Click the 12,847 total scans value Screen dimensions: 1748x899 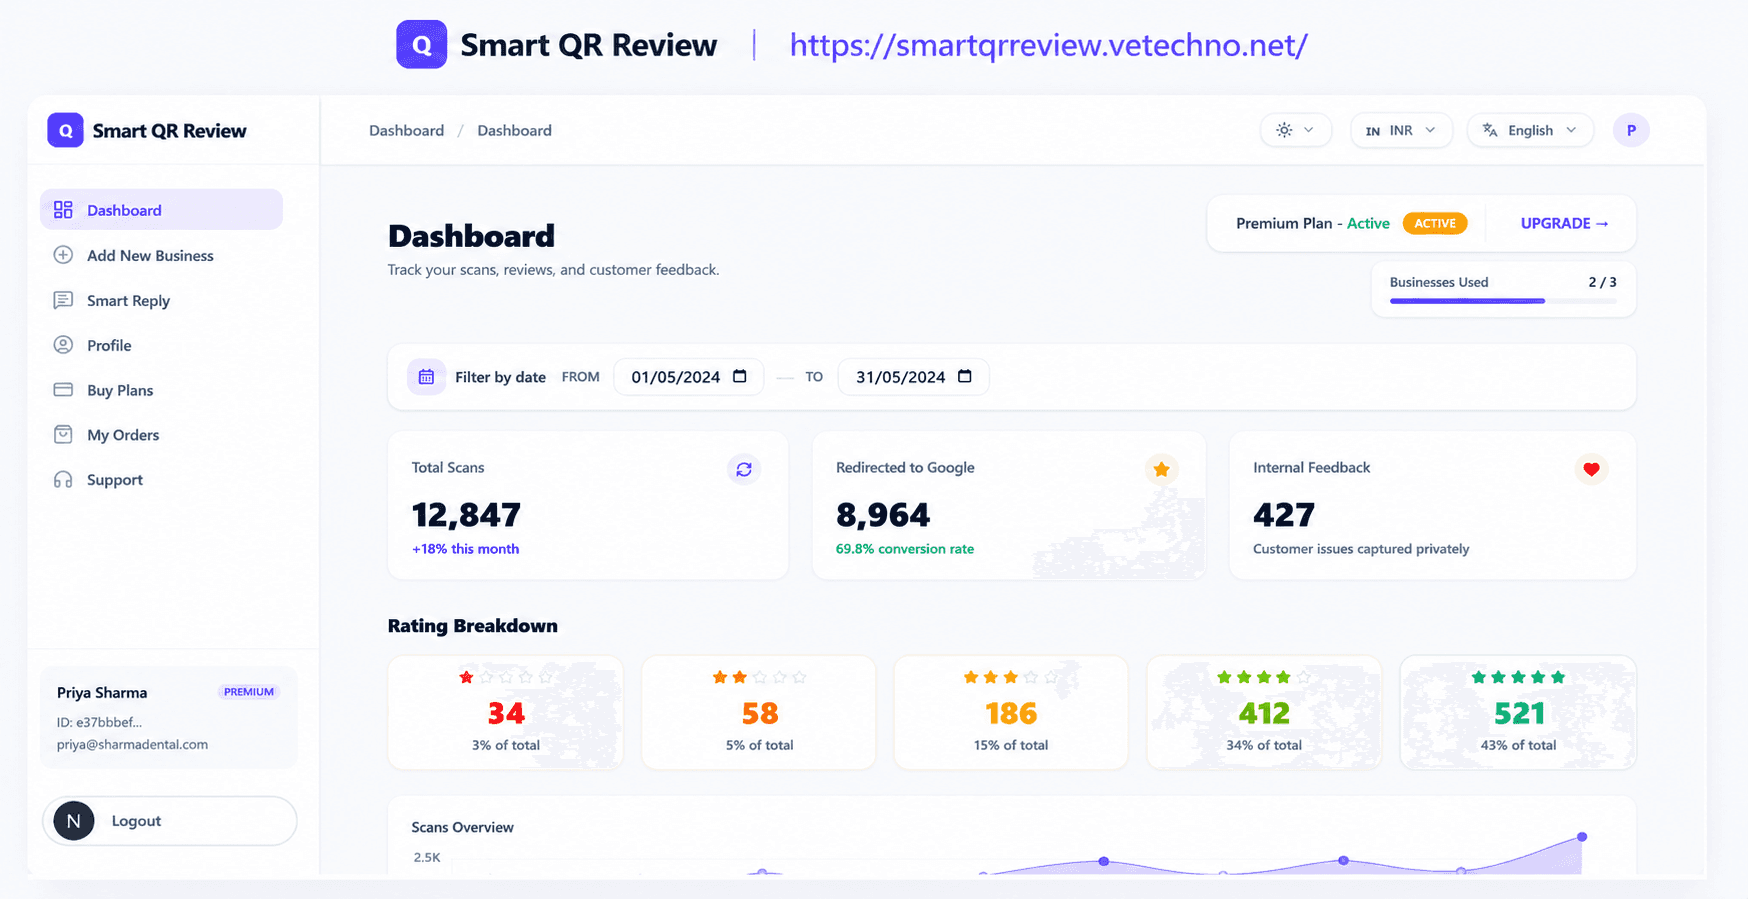pos(466,515)
